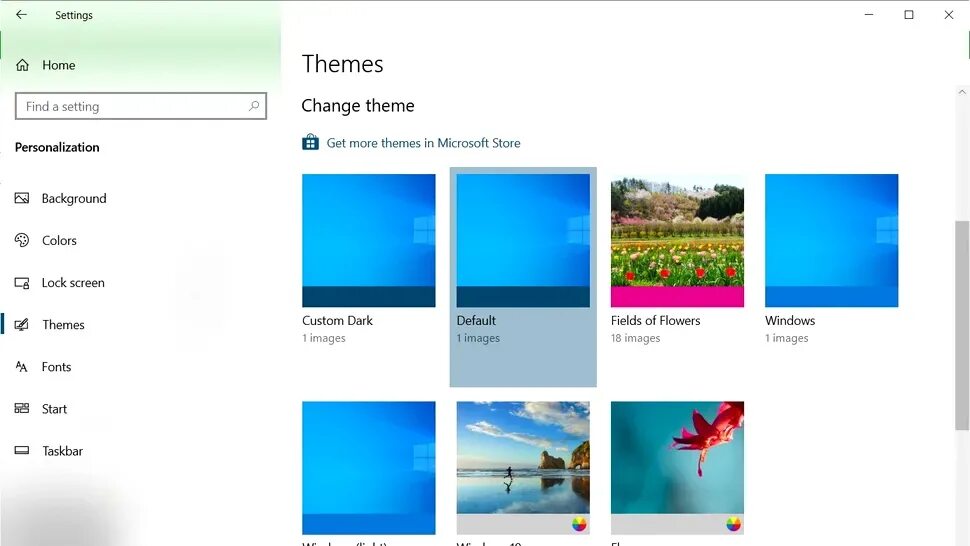The image size is (970, 546).
Task: Open the Home page icon
Action: pos(22,65)
